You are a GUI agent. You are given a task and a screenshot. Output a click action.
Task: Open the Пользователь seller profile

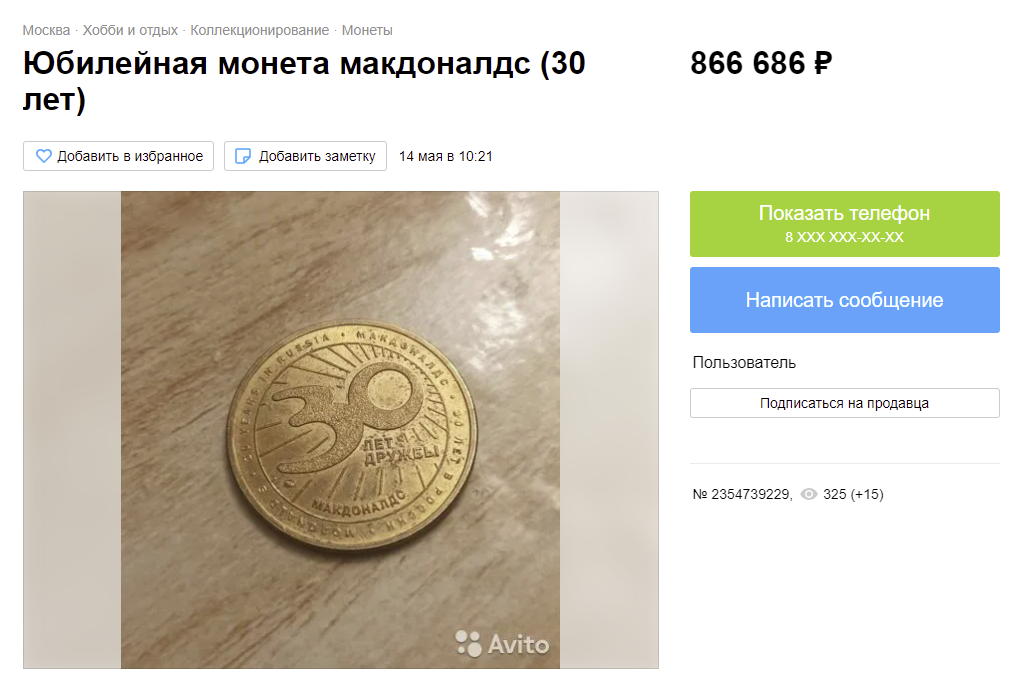pyautogui.click(x=744, y=362)
